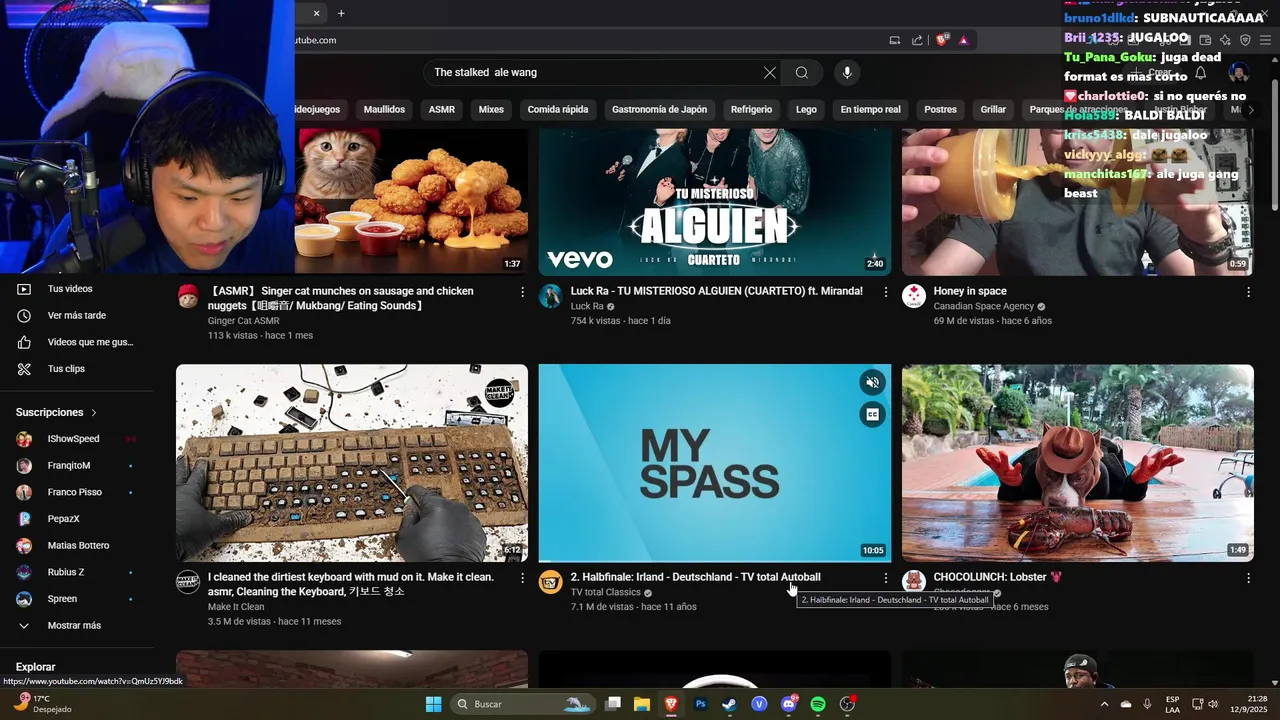Open options for dirtiest keyboard video
Screen dimensions: 1280x720
(x=522, y=578)
